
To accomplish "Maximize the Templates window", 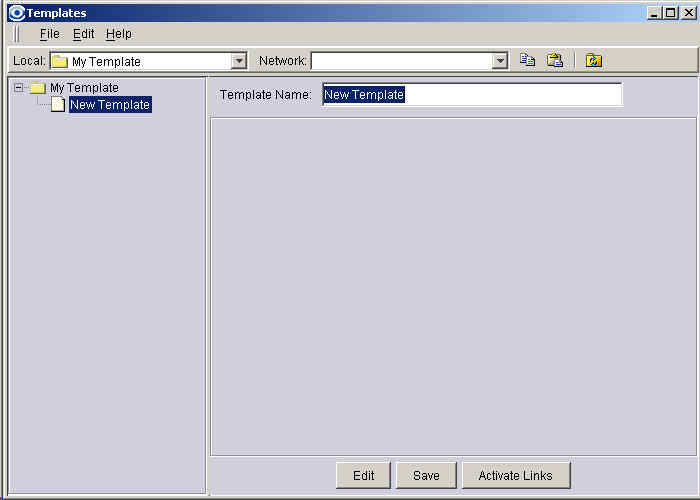I will (x=671, y=13).
